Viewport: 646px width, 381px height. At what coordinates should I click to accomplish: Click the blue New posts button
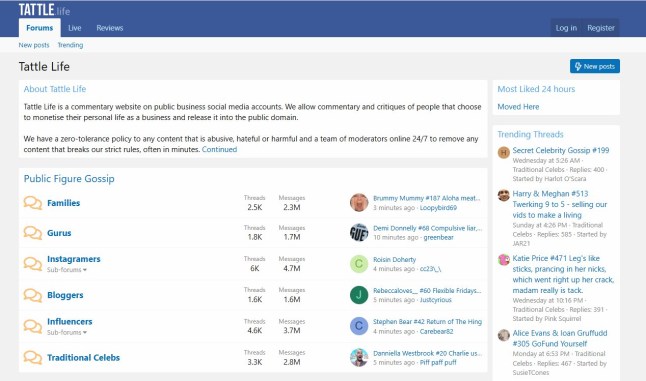pos(595,66)
